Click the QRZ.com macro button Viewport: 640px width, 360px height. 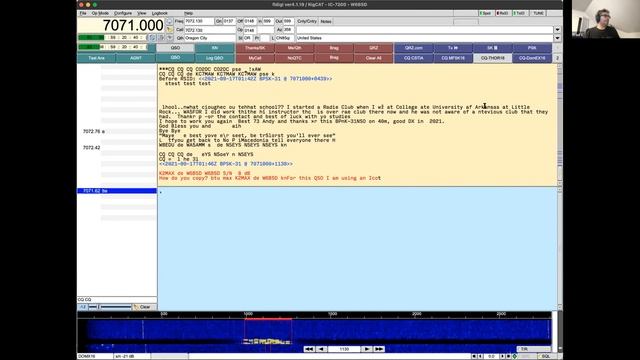tap(413, 48)
